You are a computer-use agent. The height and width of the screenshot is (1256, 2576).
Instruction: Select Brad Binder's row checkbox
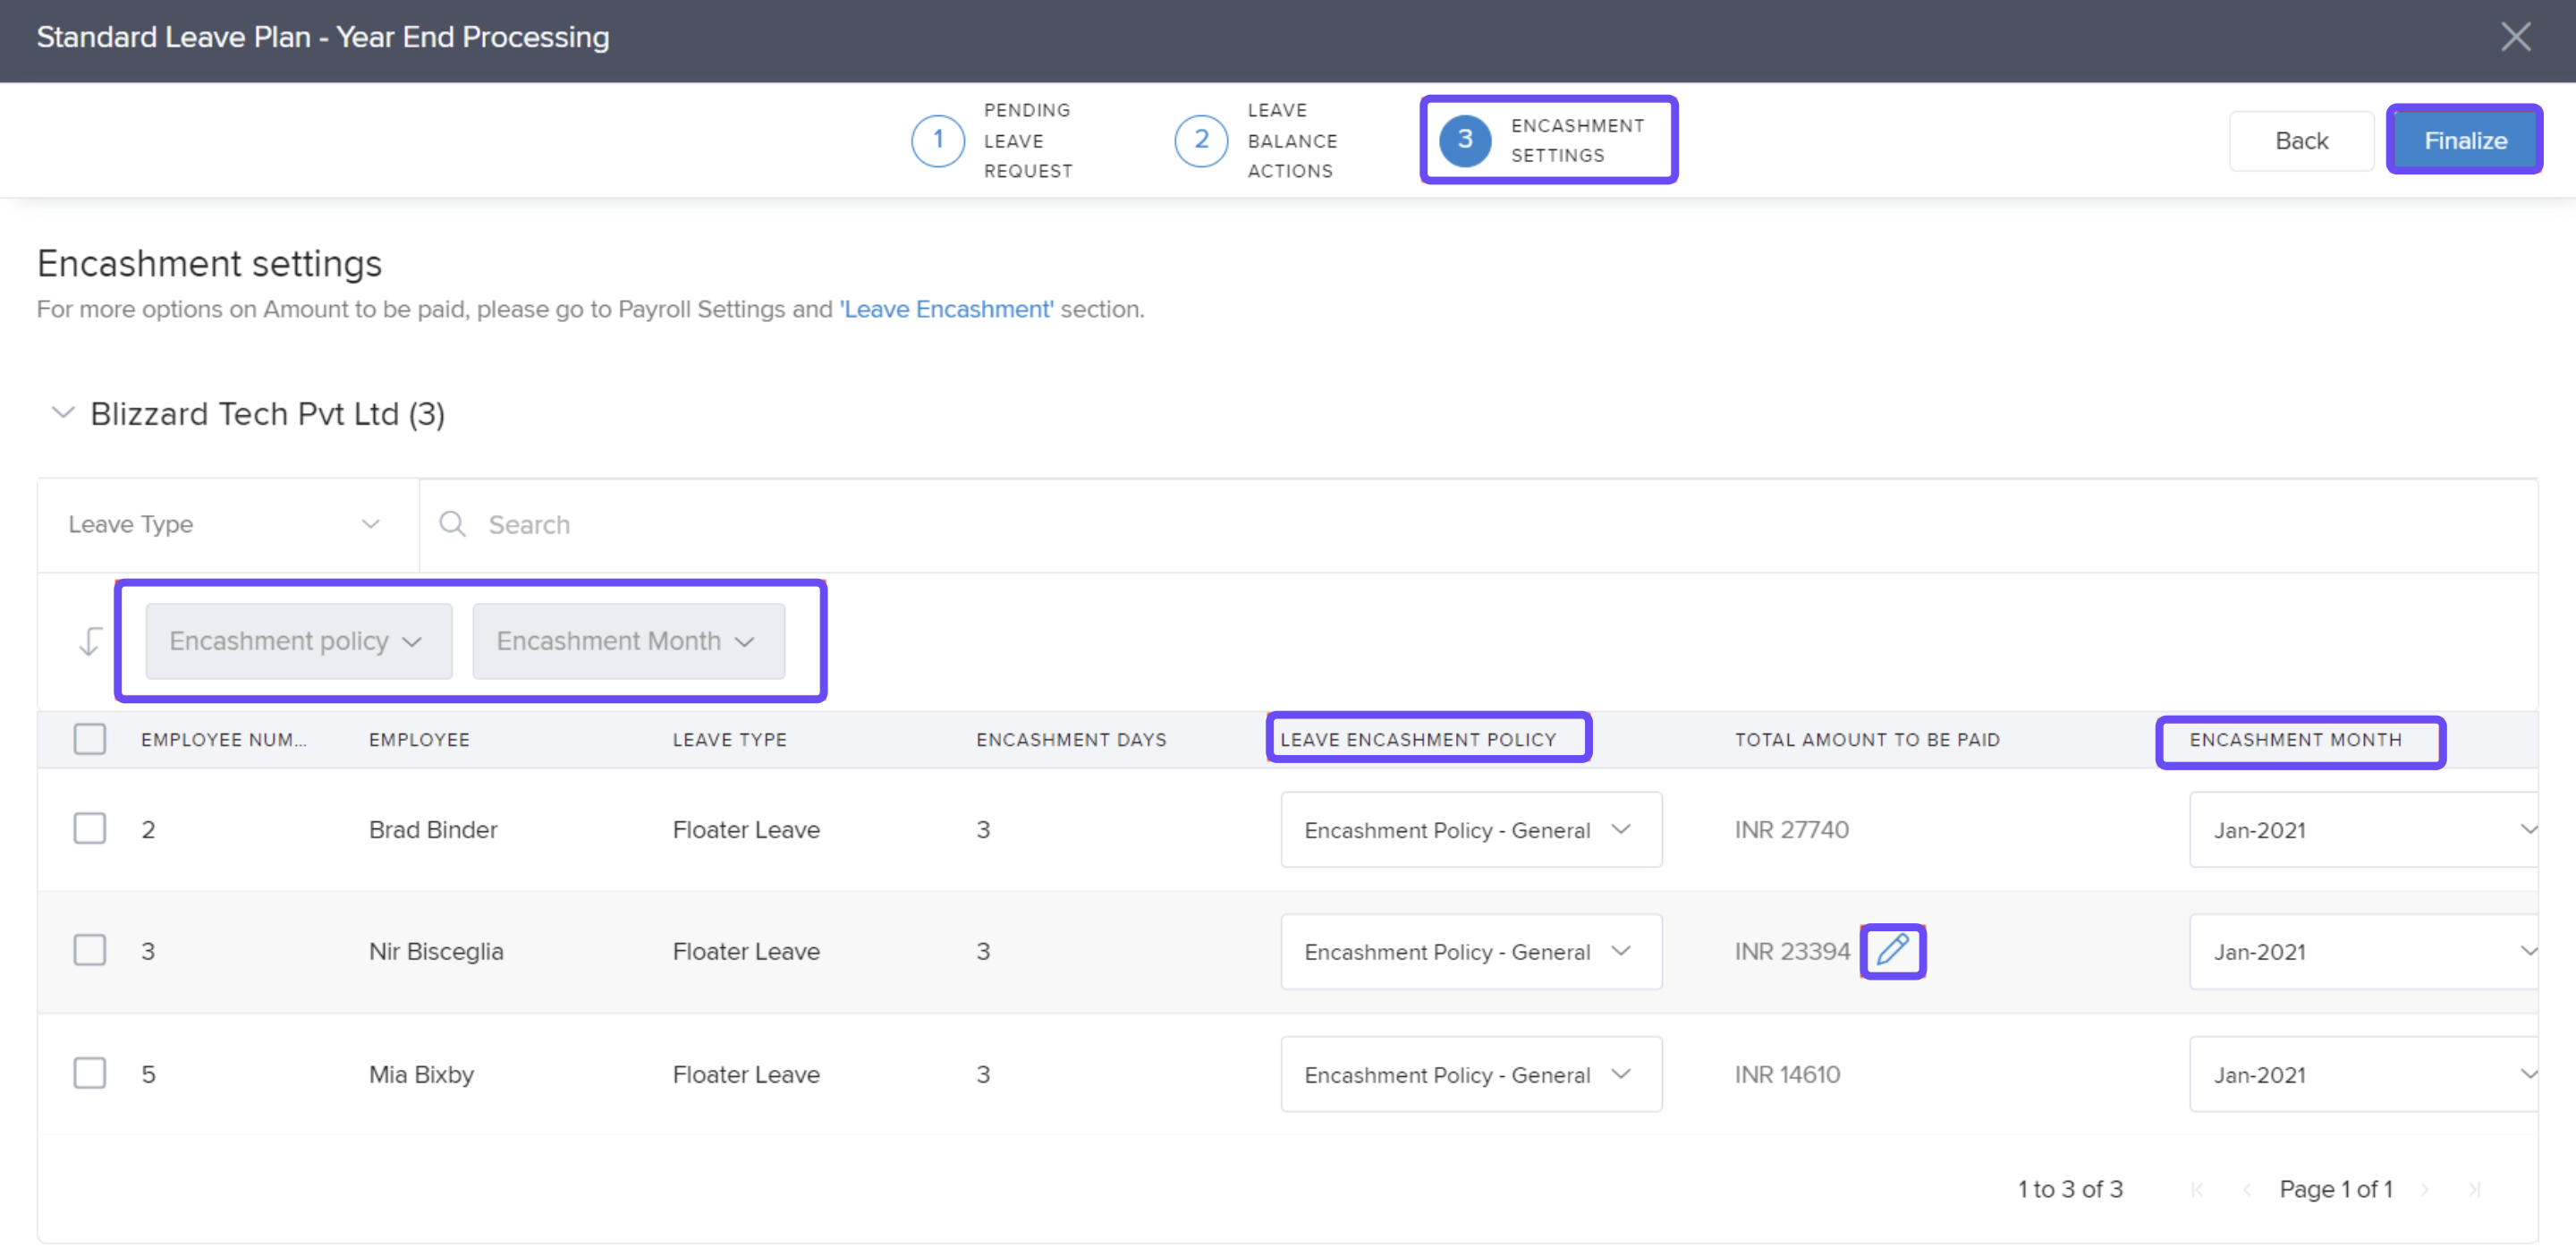coord(90,828)
